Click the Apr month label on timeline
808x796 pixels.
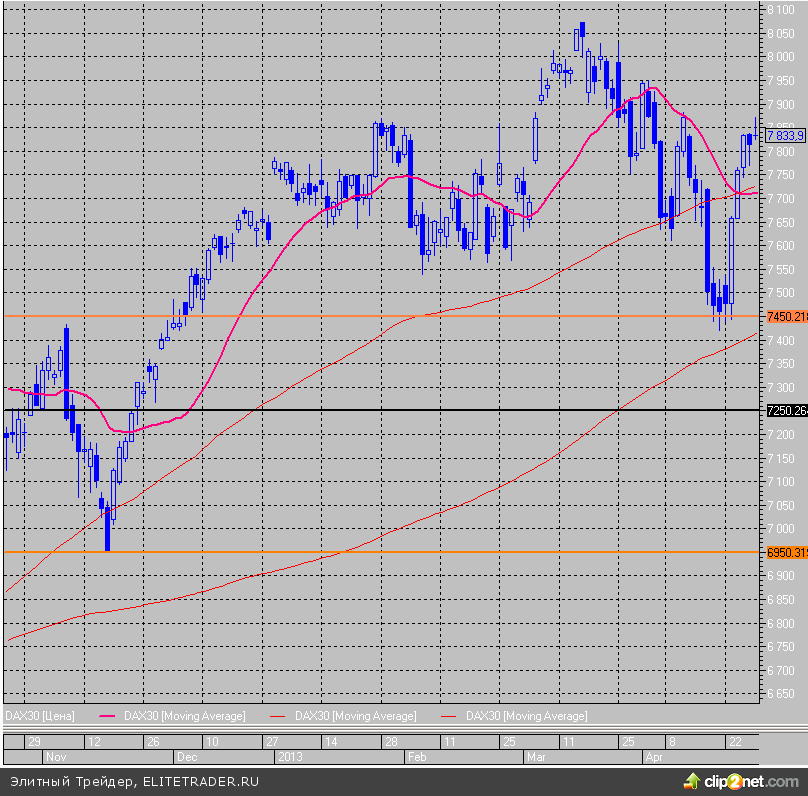653,757
